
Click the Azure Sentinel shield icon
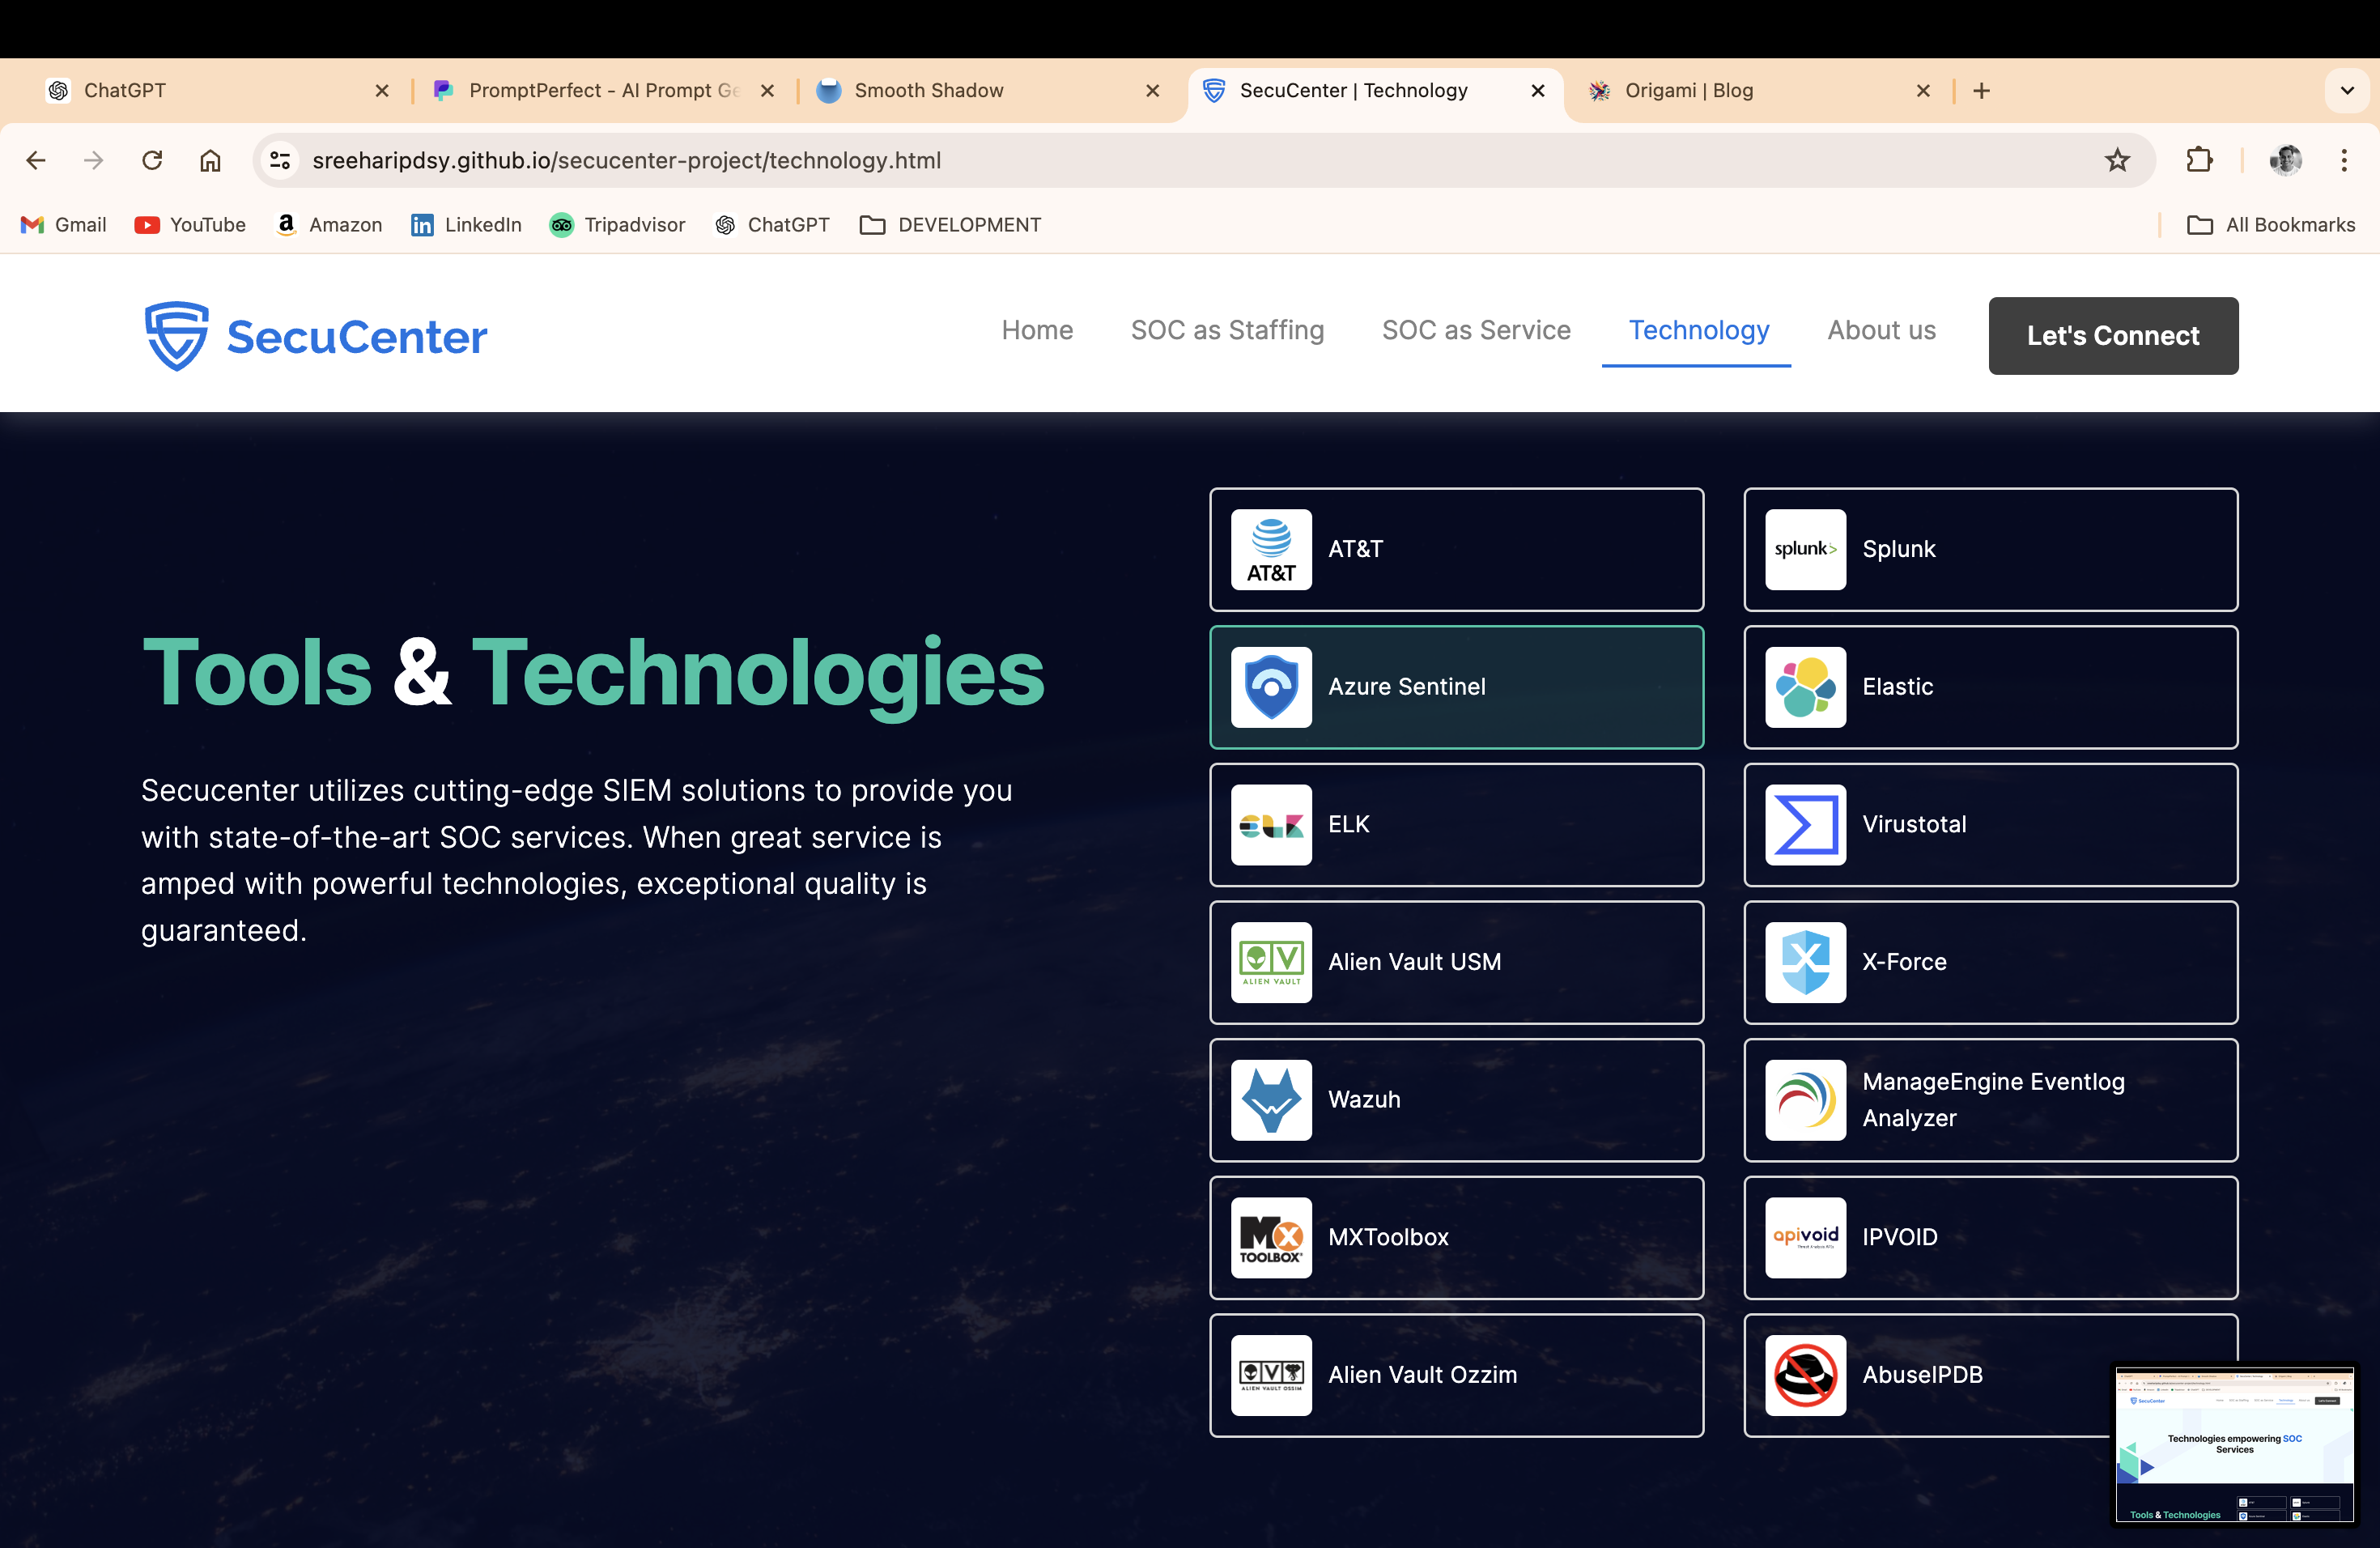1271,687
